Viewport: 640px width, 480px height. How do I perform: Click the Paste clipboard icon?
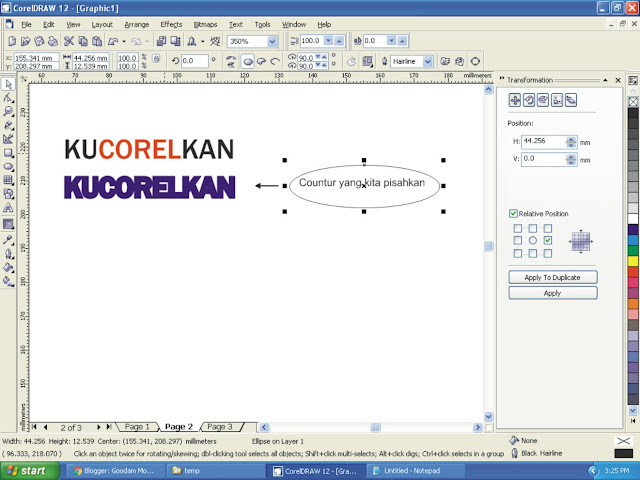point(97,41)
